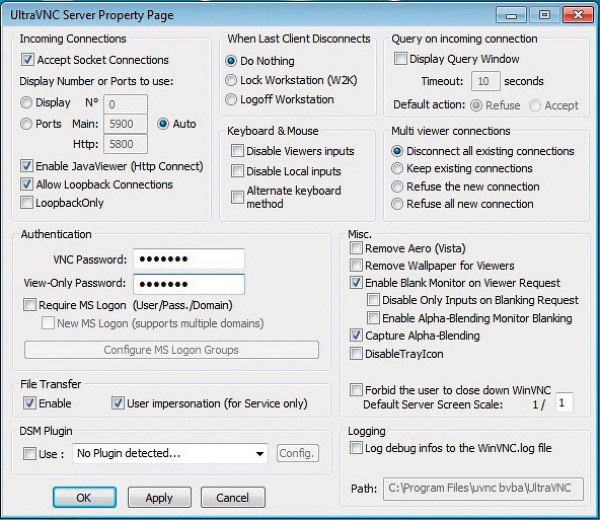The image size is (600, 520).
Task: Click the Display N° input field
Action: (126, 104)
